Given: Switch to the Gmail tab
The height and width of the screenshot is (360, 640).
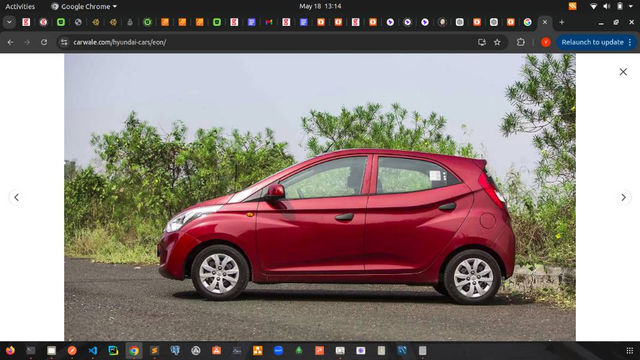Looking at the screenshot, I should click(269, 22).
